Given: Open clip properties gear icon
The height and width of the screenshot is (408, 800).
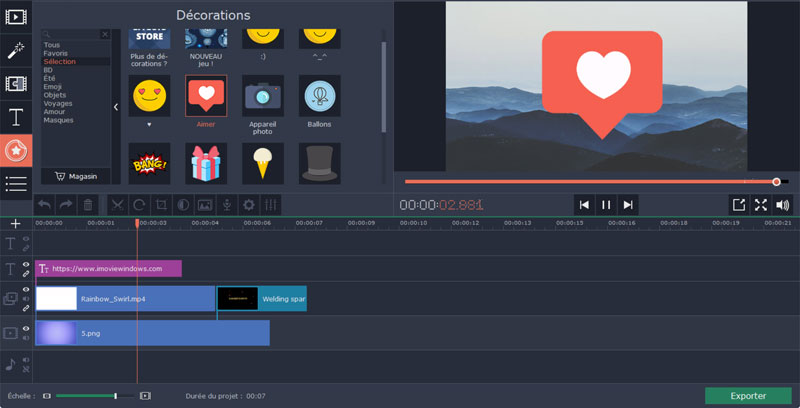Looking at the screenshot, I should click(248, 205).
